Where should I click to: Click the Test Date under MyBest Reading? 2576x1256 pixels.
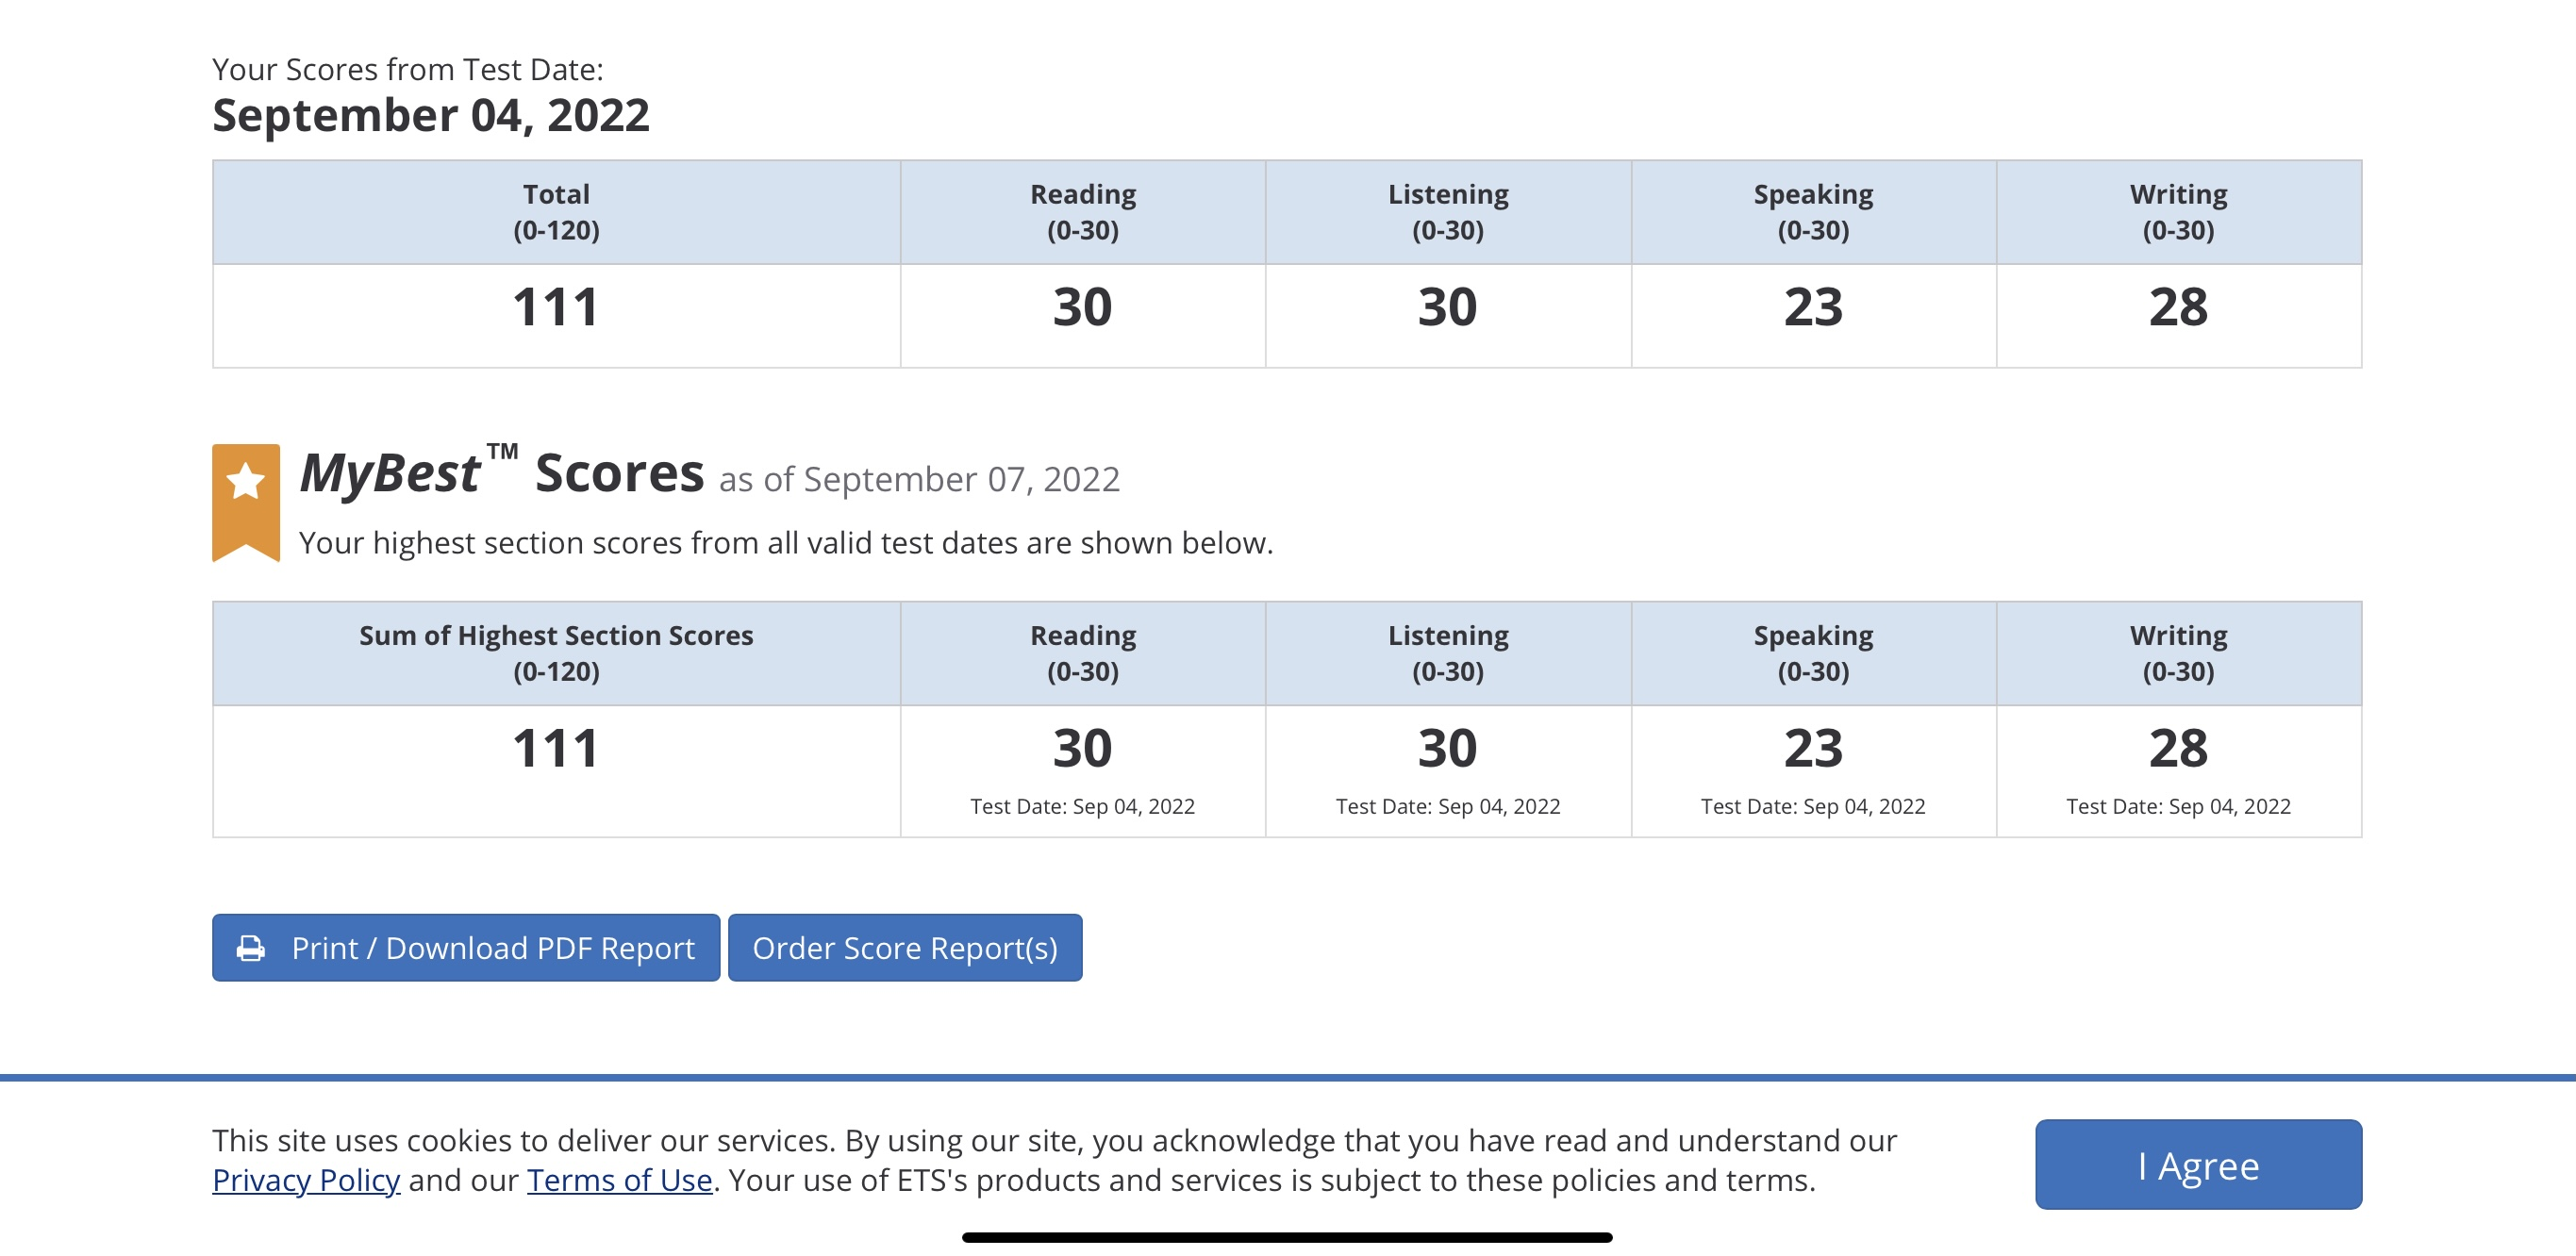[x=1082, y=806]
